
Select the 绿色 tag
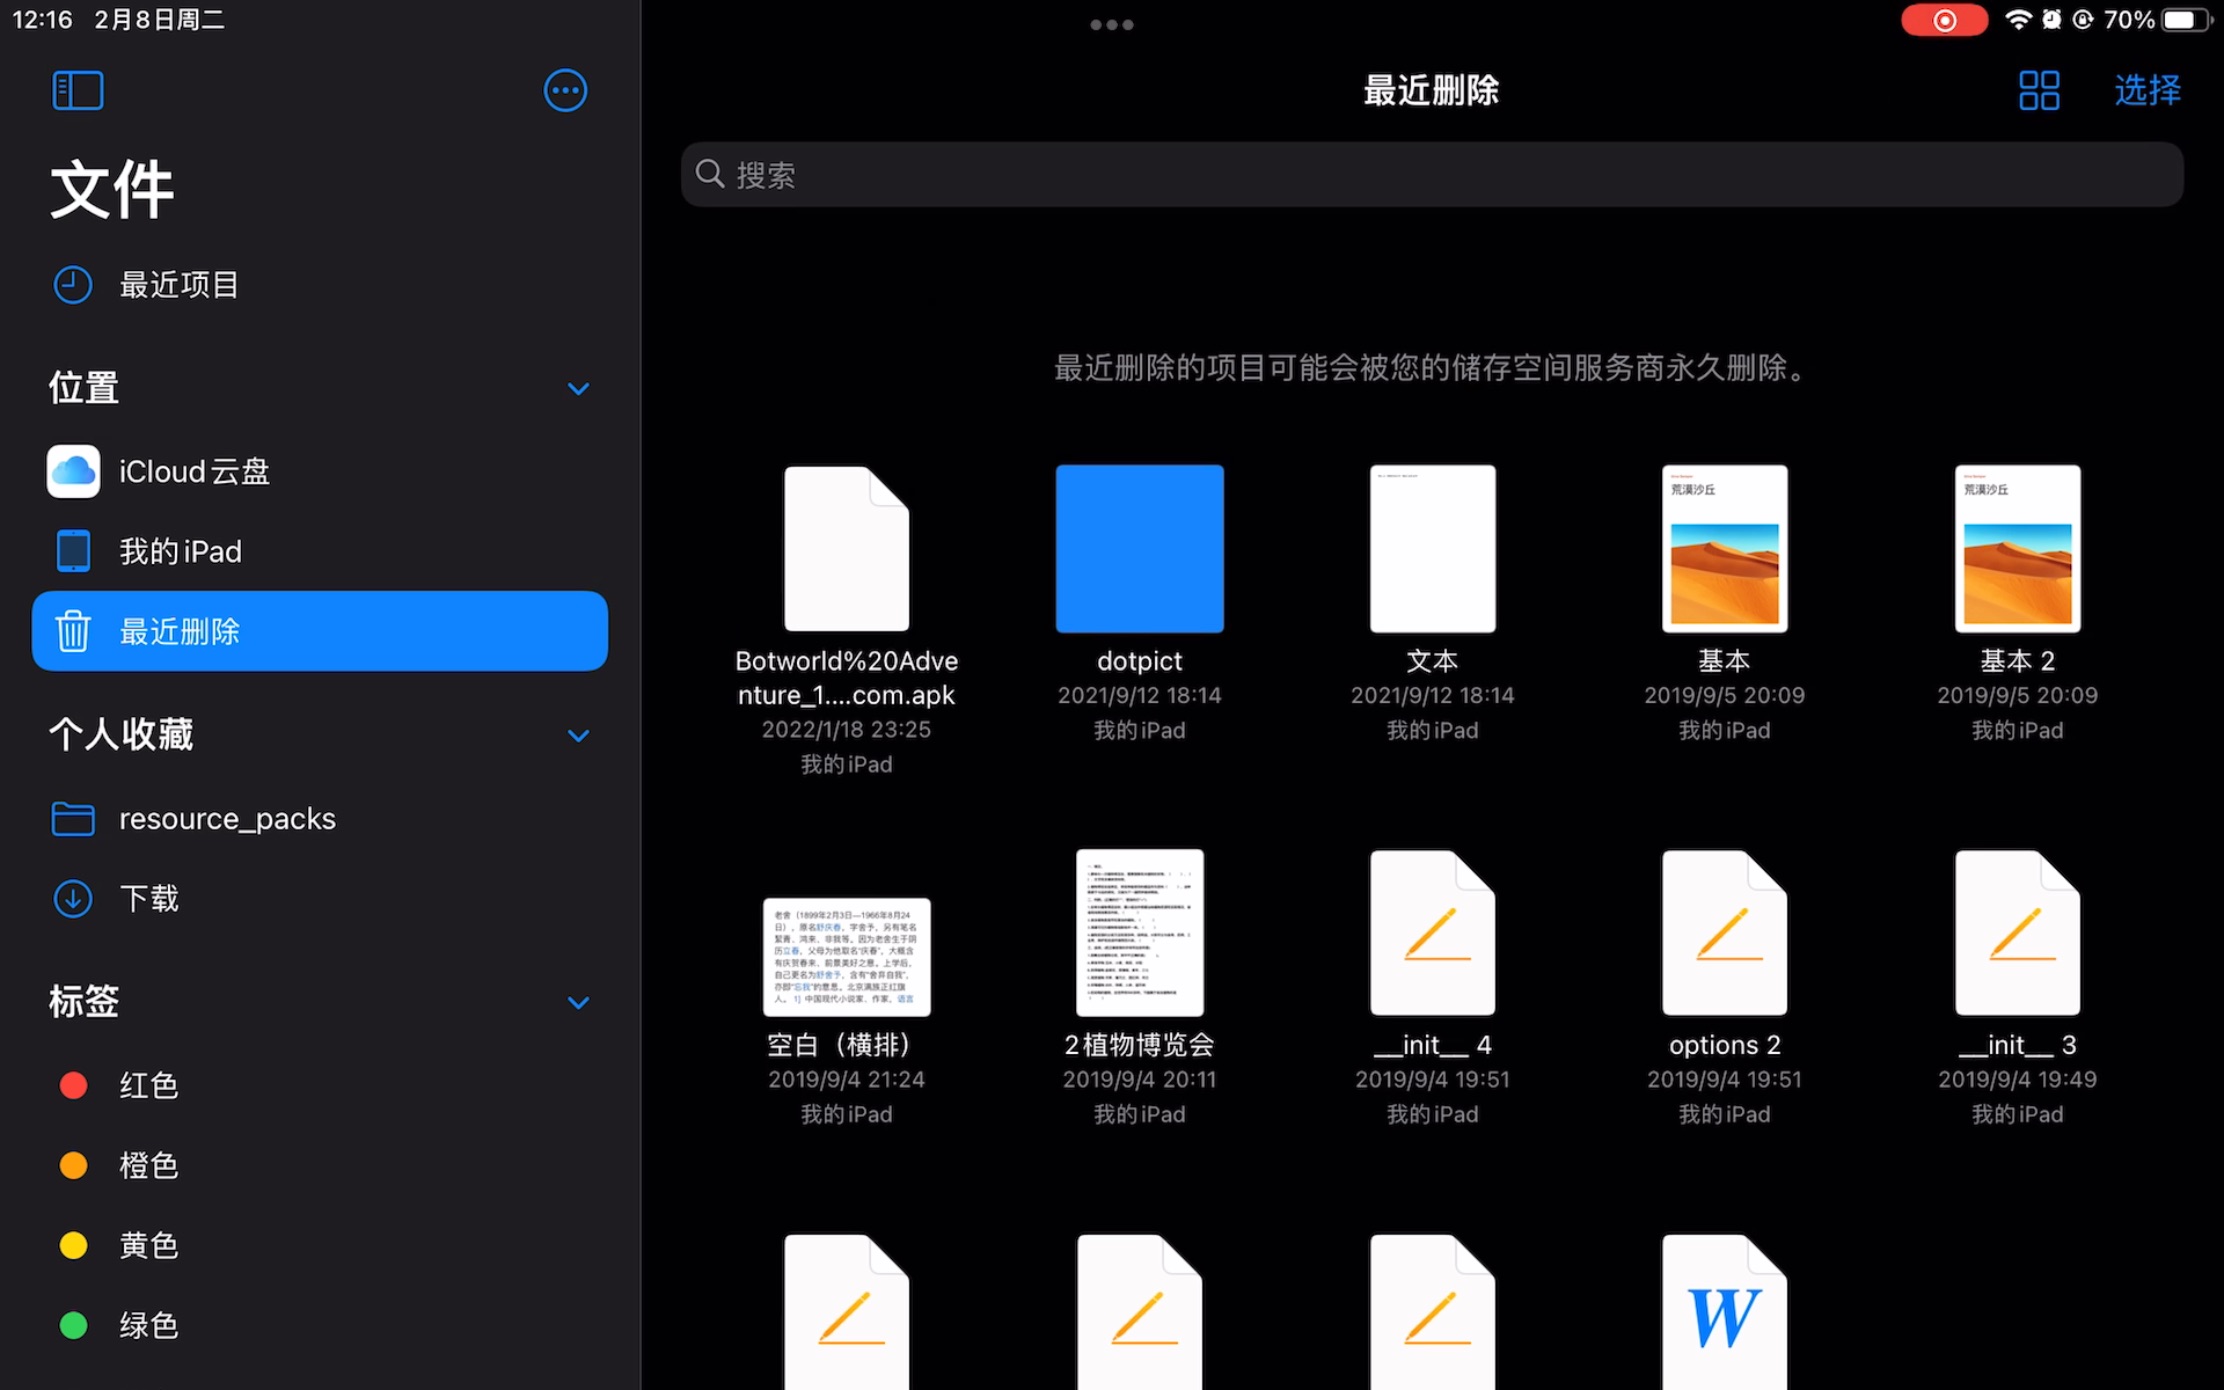coord(148,1325)
